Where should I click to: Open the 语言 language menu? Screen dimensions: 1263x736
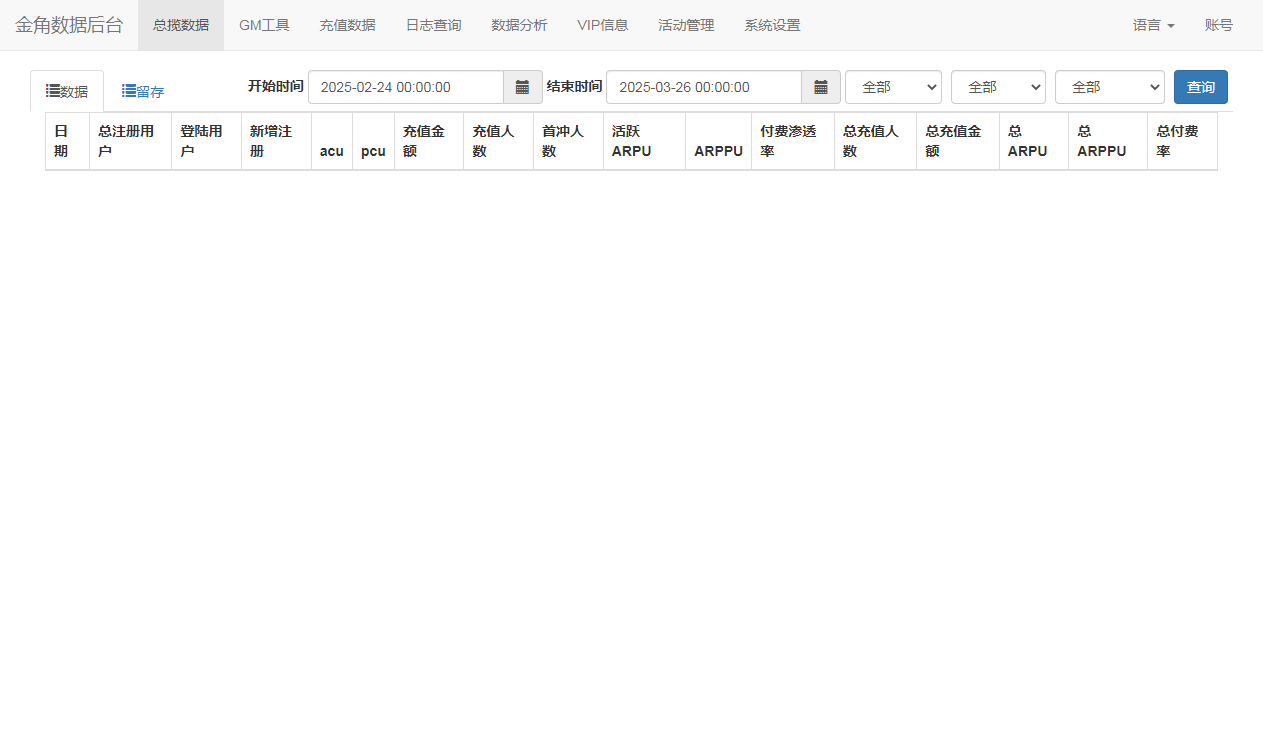tap(1154, 25)
